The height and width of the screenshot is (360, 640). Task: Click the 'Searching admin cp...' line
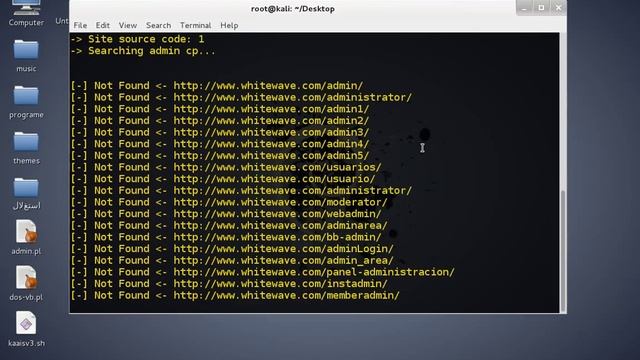coord(143,51)
